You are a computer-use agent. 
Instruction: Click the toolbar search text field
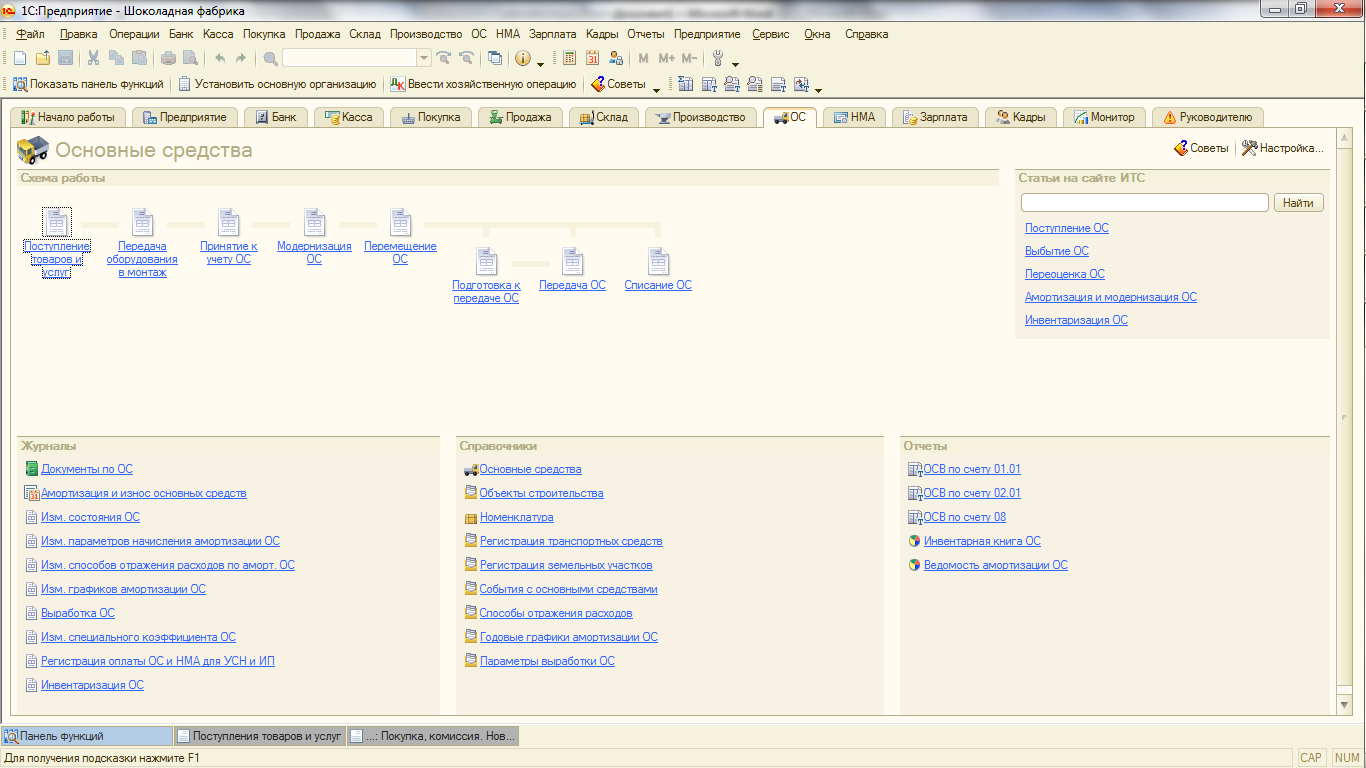pyautogui.click(x=349, y=58)
